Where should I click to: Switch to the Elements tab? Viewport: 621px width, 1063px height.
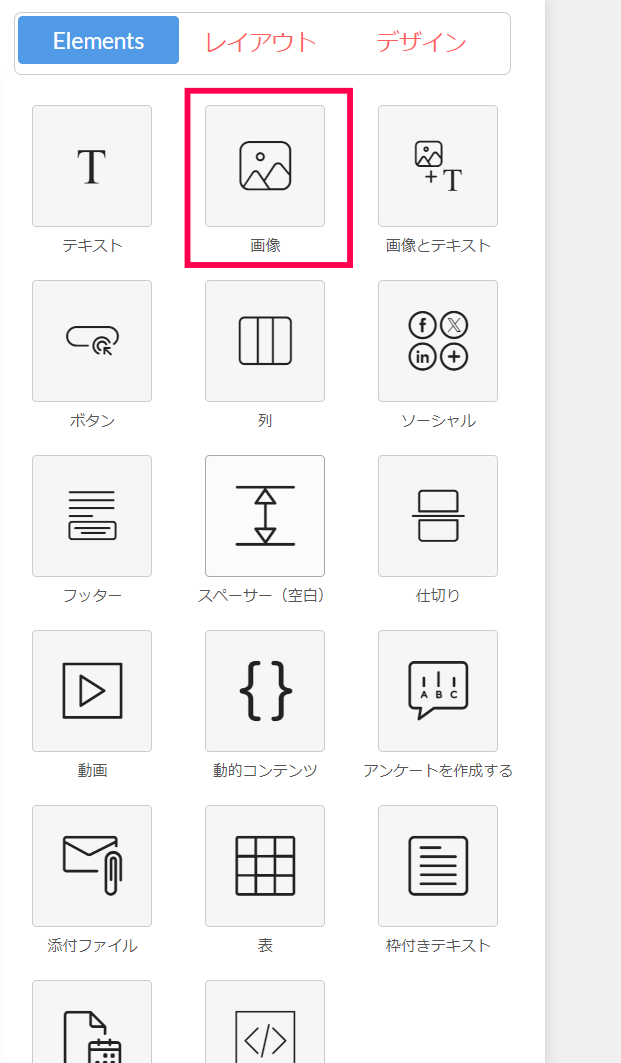tap(98, 41)
